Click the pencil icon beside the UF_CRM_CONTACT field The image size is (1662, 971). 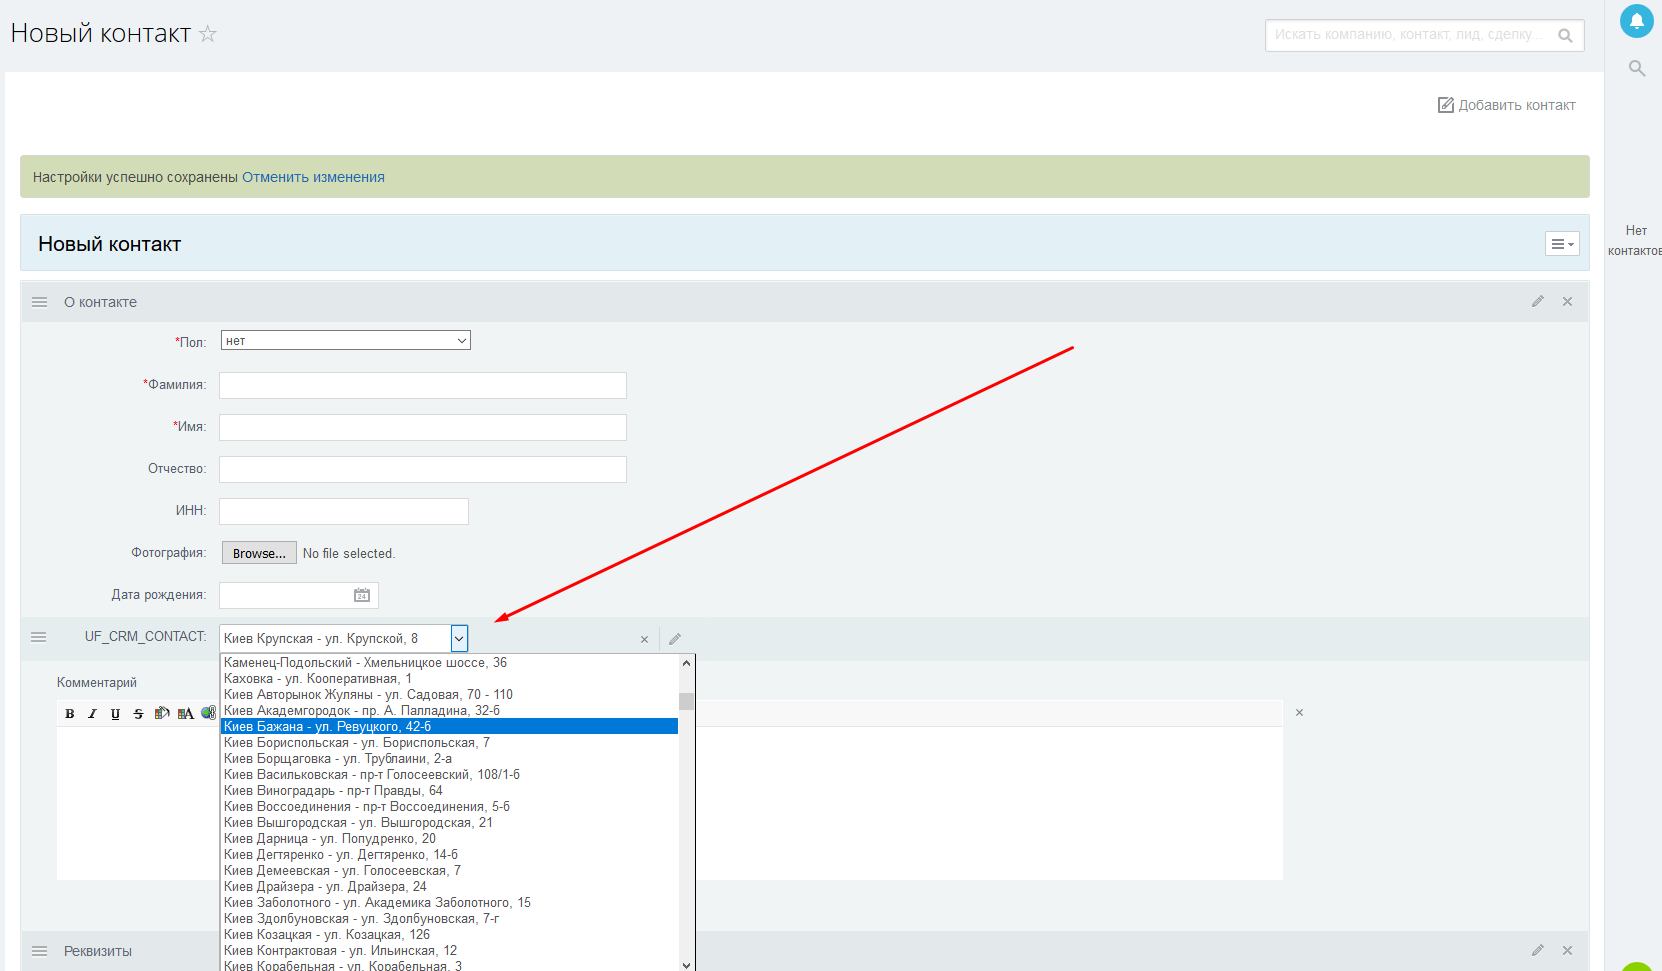pos(675,639)
